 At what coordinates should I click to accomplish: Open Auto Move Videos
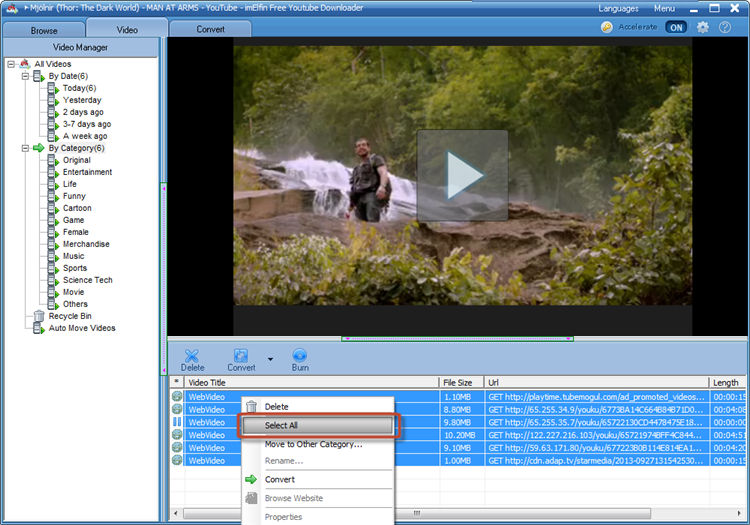point(82,328)
